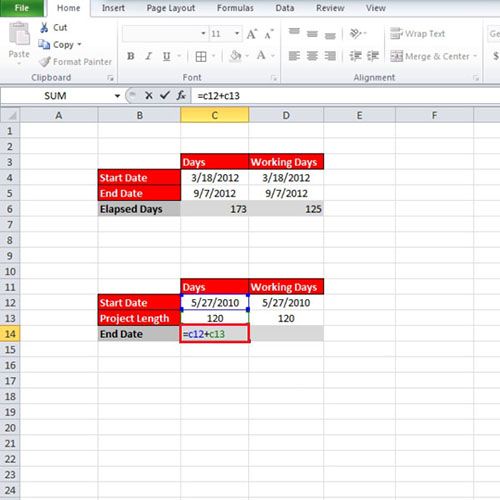Click the Center text alignment icon
500x500 pixels.
coord(312,56)
